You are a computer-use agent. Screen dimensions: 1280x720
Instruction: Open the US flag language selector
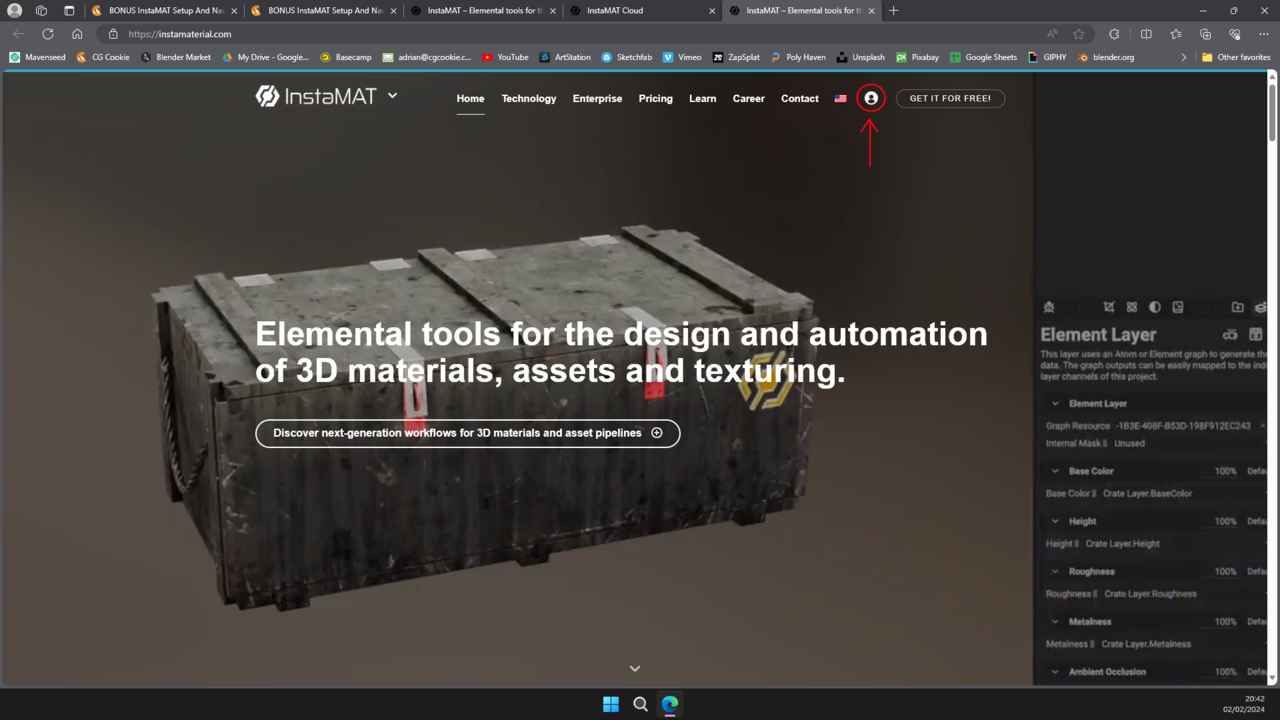point(840,98)
